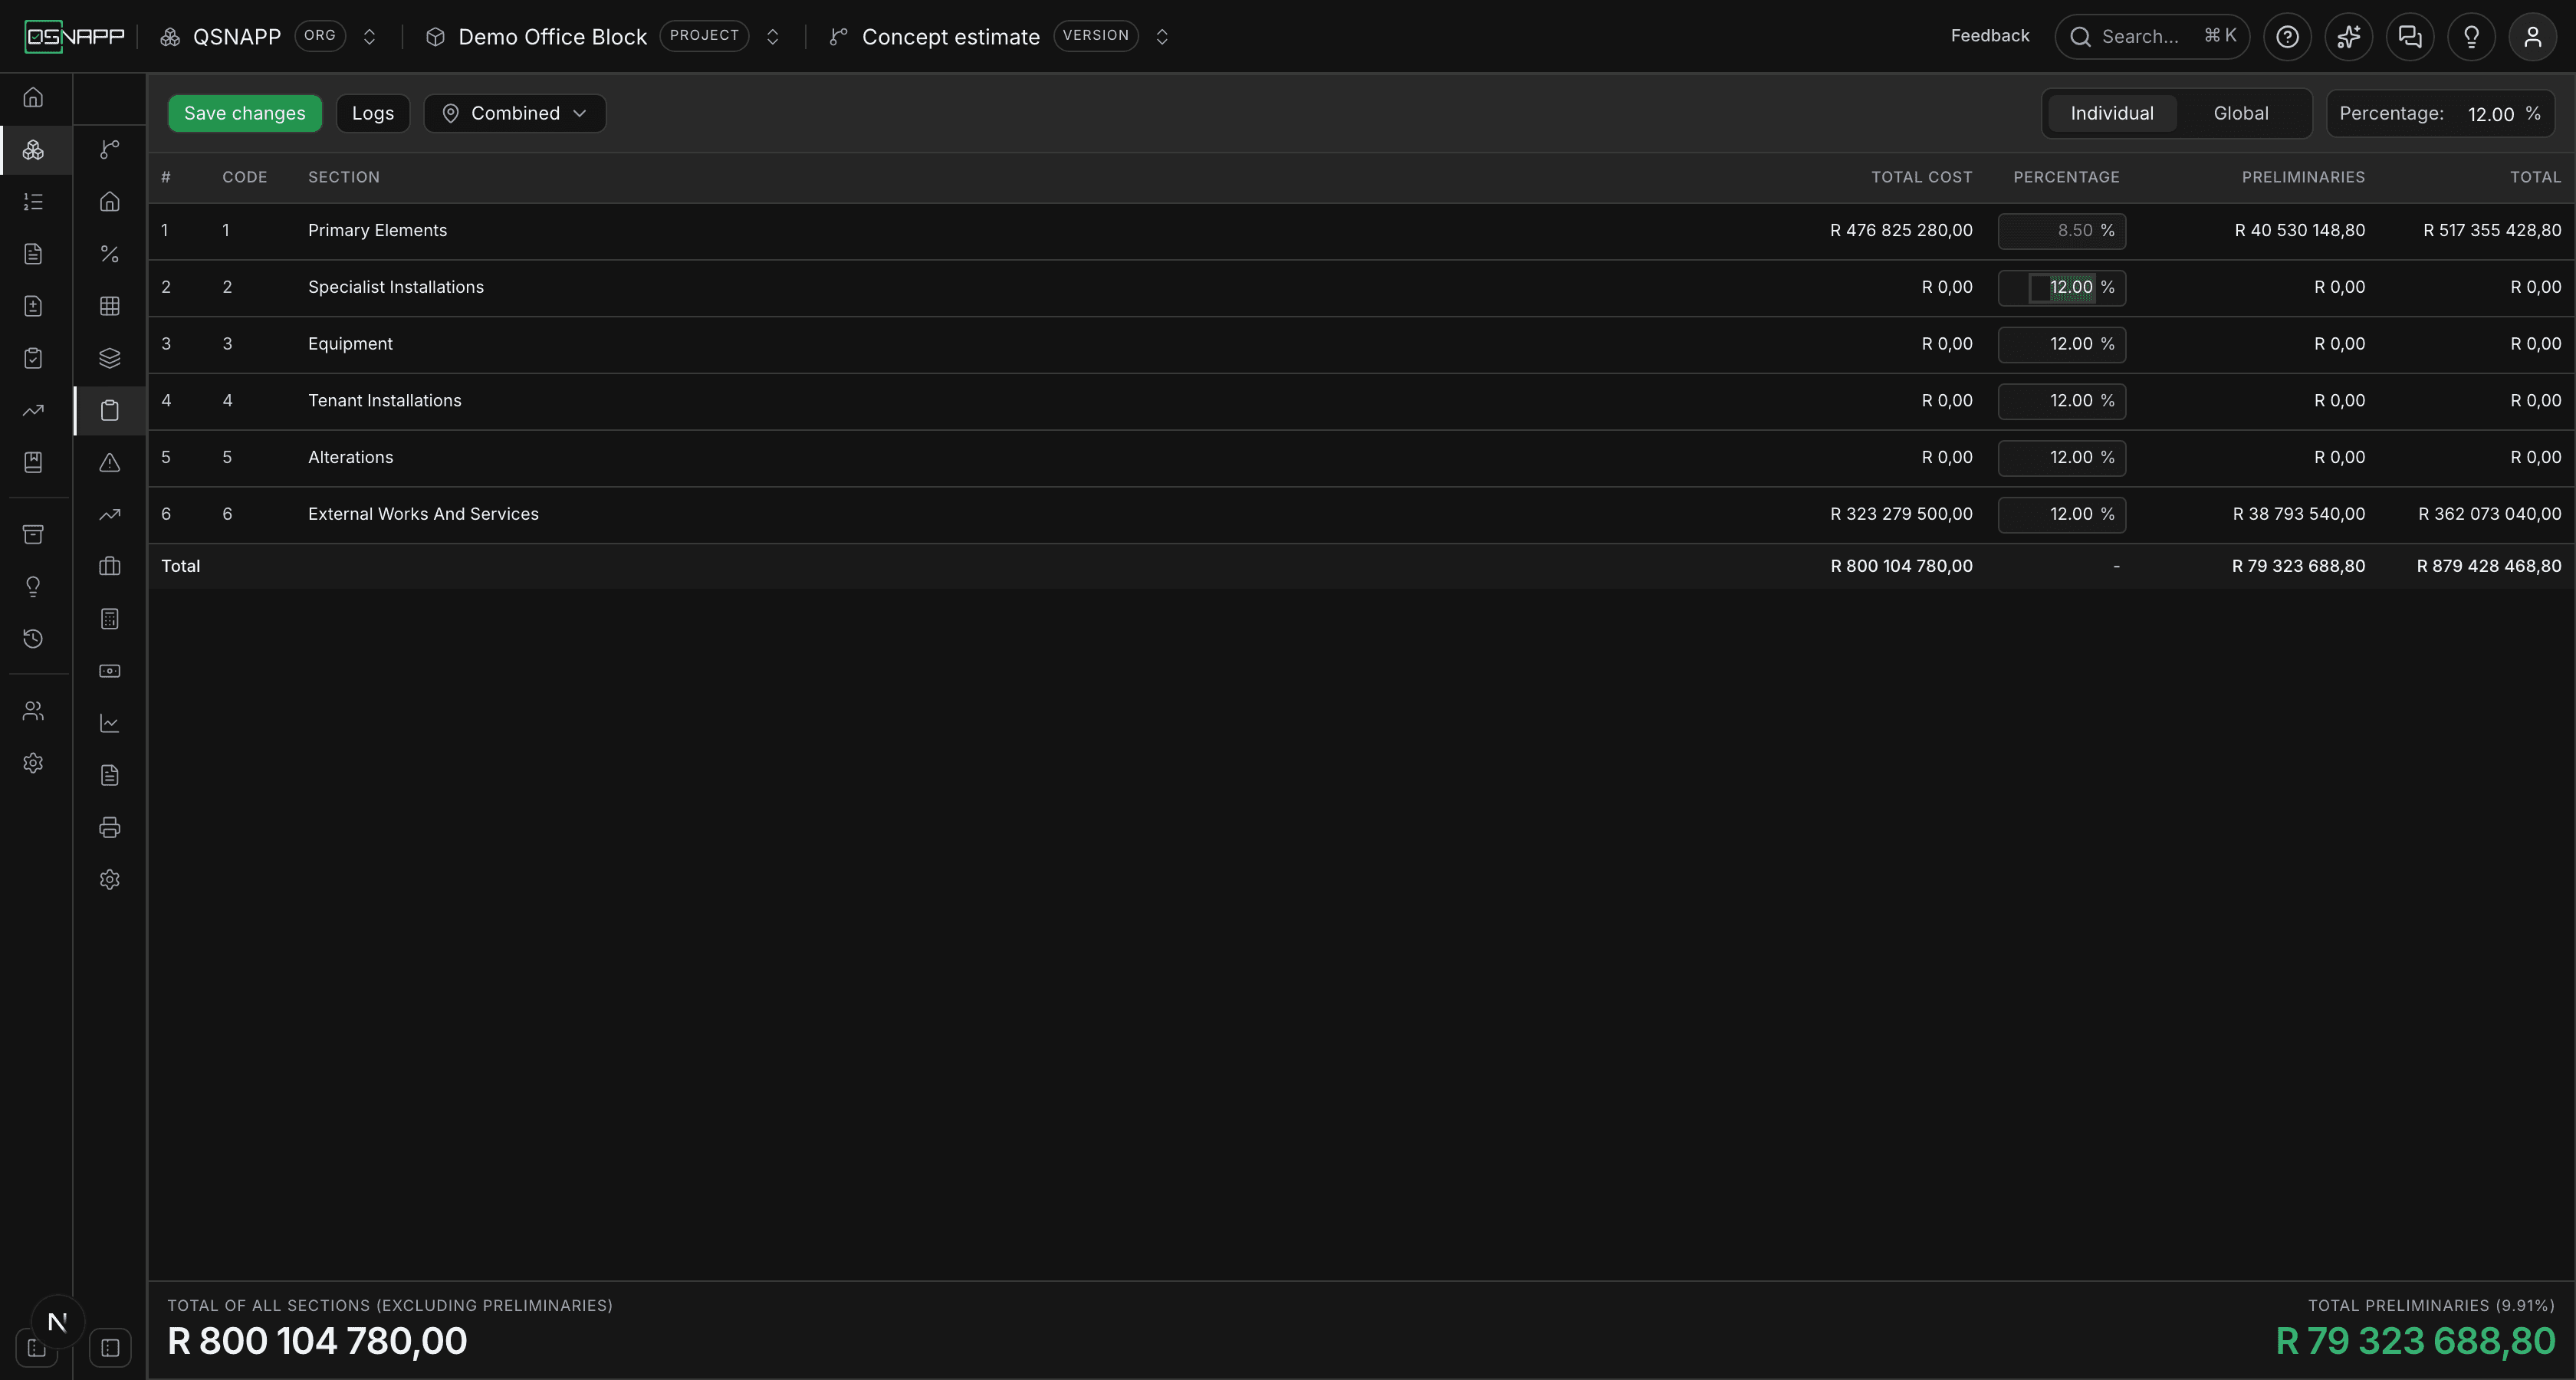Screen dimensions: 2576x1380
Task: Open the team users icon in left sidebar
Action: (x=33, y=711)
